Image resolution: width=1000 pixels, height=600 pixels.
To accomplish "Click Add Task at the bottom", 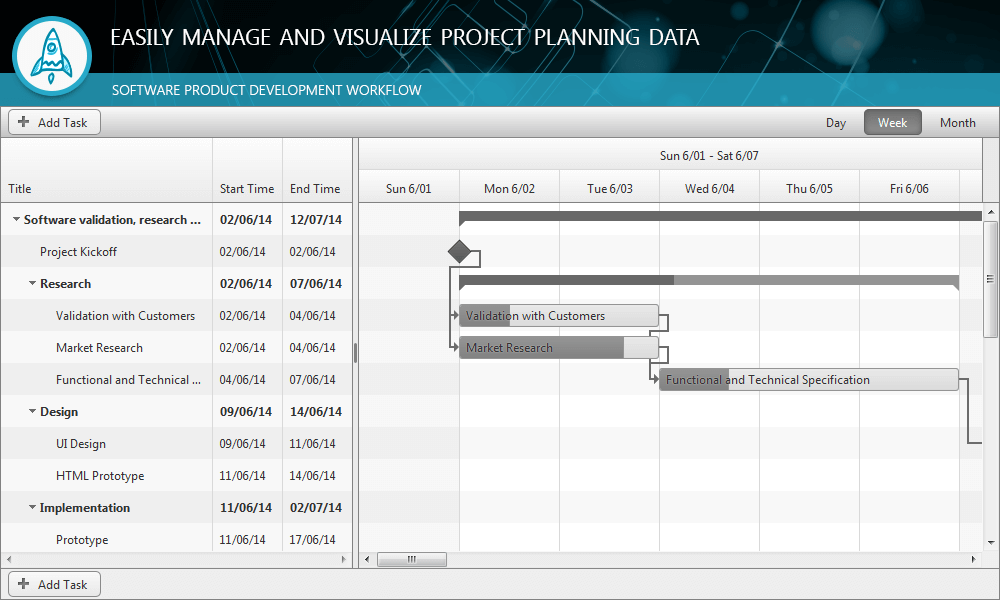I will 54,583.
